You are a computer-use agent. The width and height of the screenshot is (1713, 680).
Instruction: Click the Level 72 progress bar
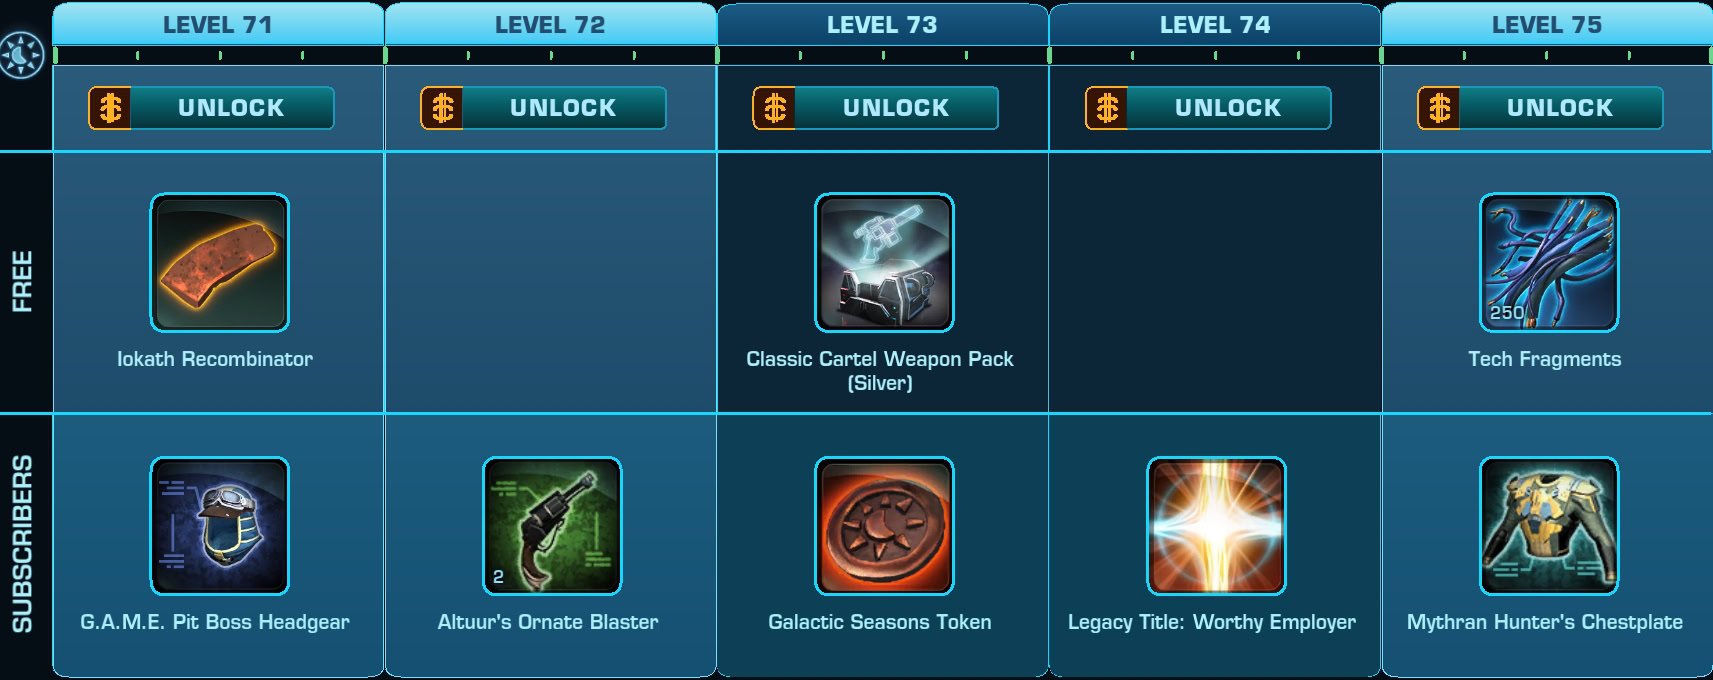coord(551,56)
